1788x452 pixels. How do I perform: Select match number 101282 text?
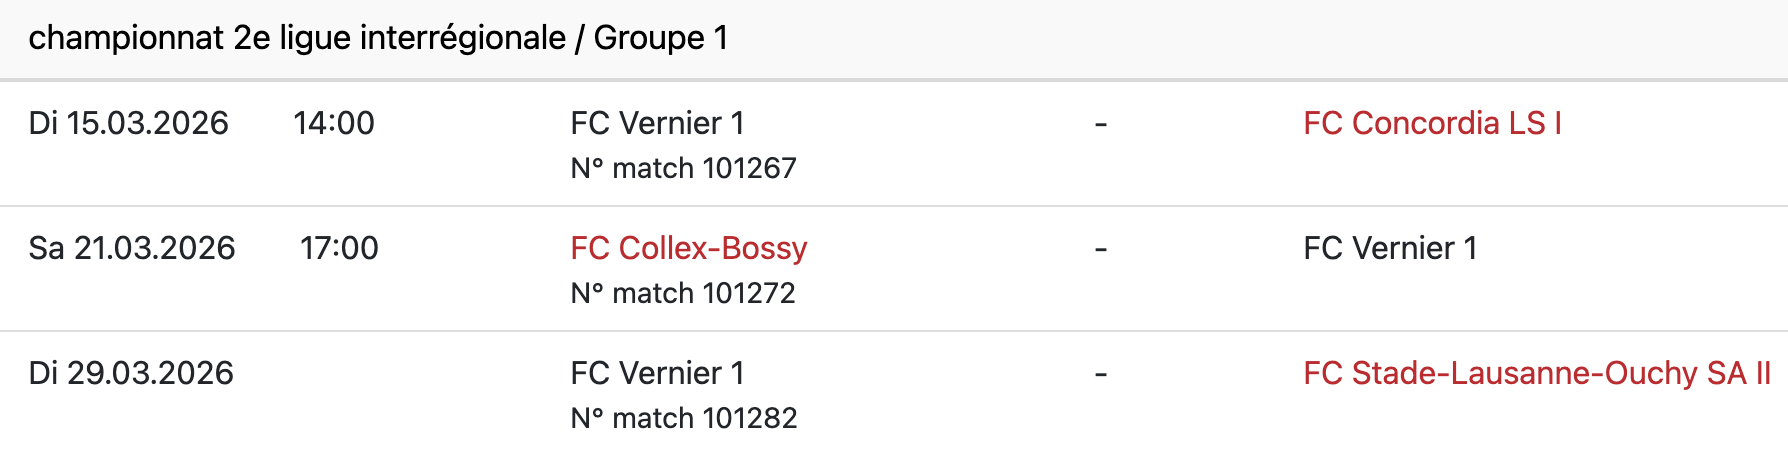684,418
